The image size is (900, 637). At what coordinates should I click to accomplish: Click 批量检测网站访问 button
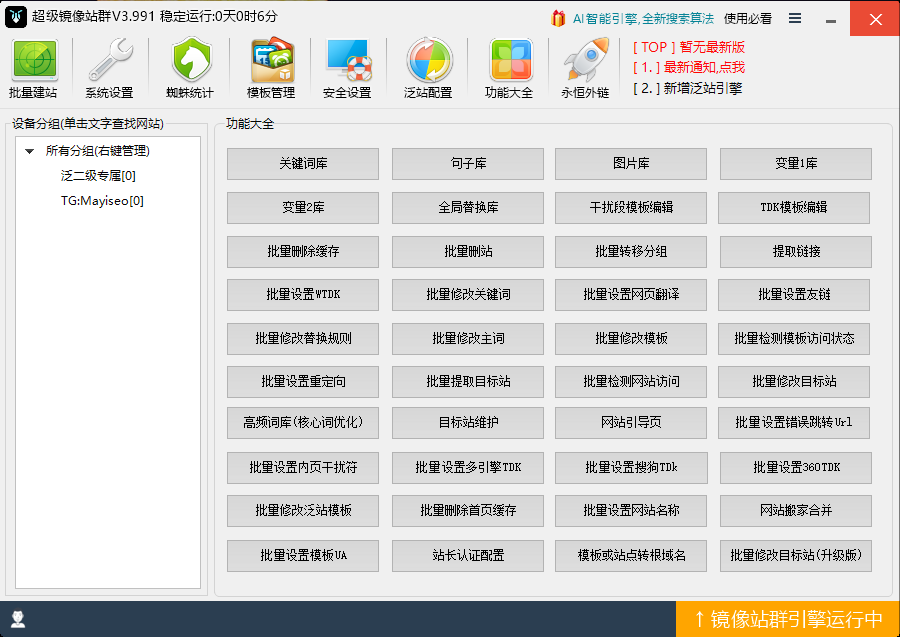[631, 382]
